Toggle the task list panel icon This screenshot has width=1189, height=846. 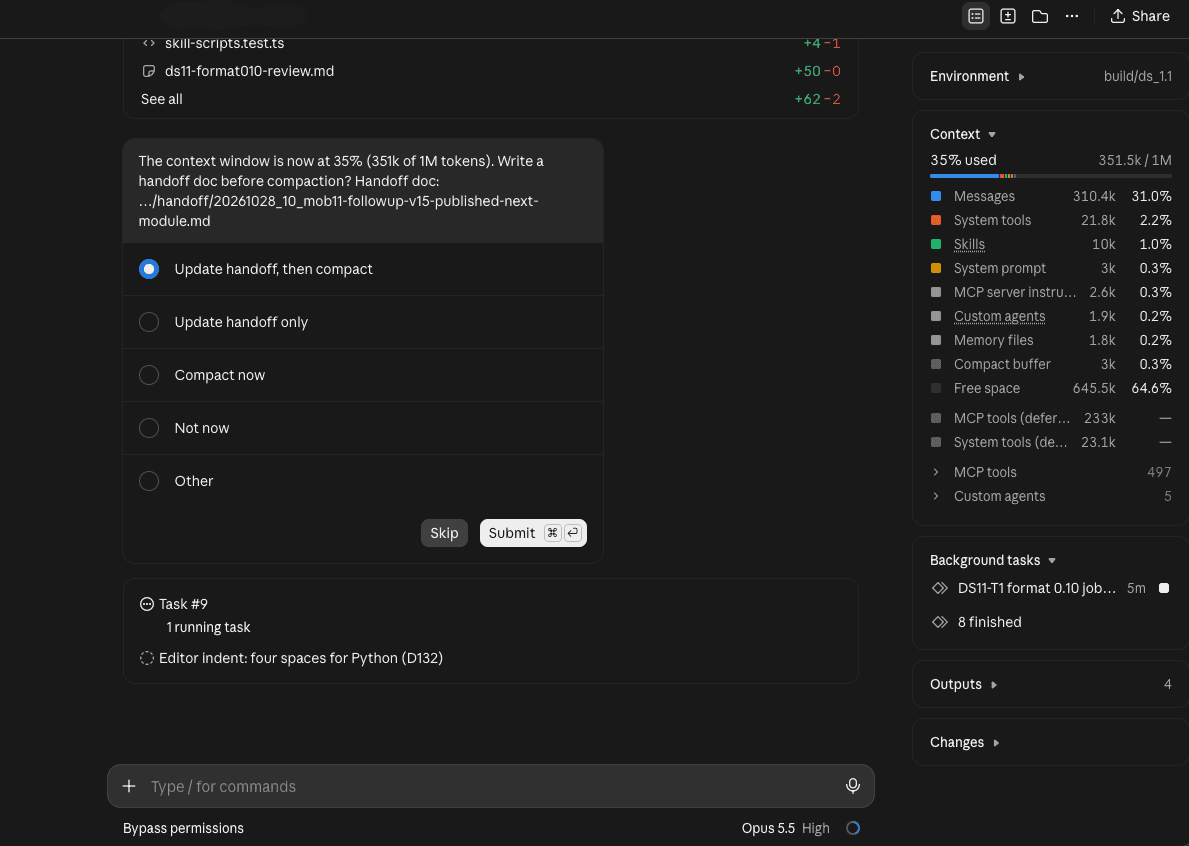[x=976, y=16]
